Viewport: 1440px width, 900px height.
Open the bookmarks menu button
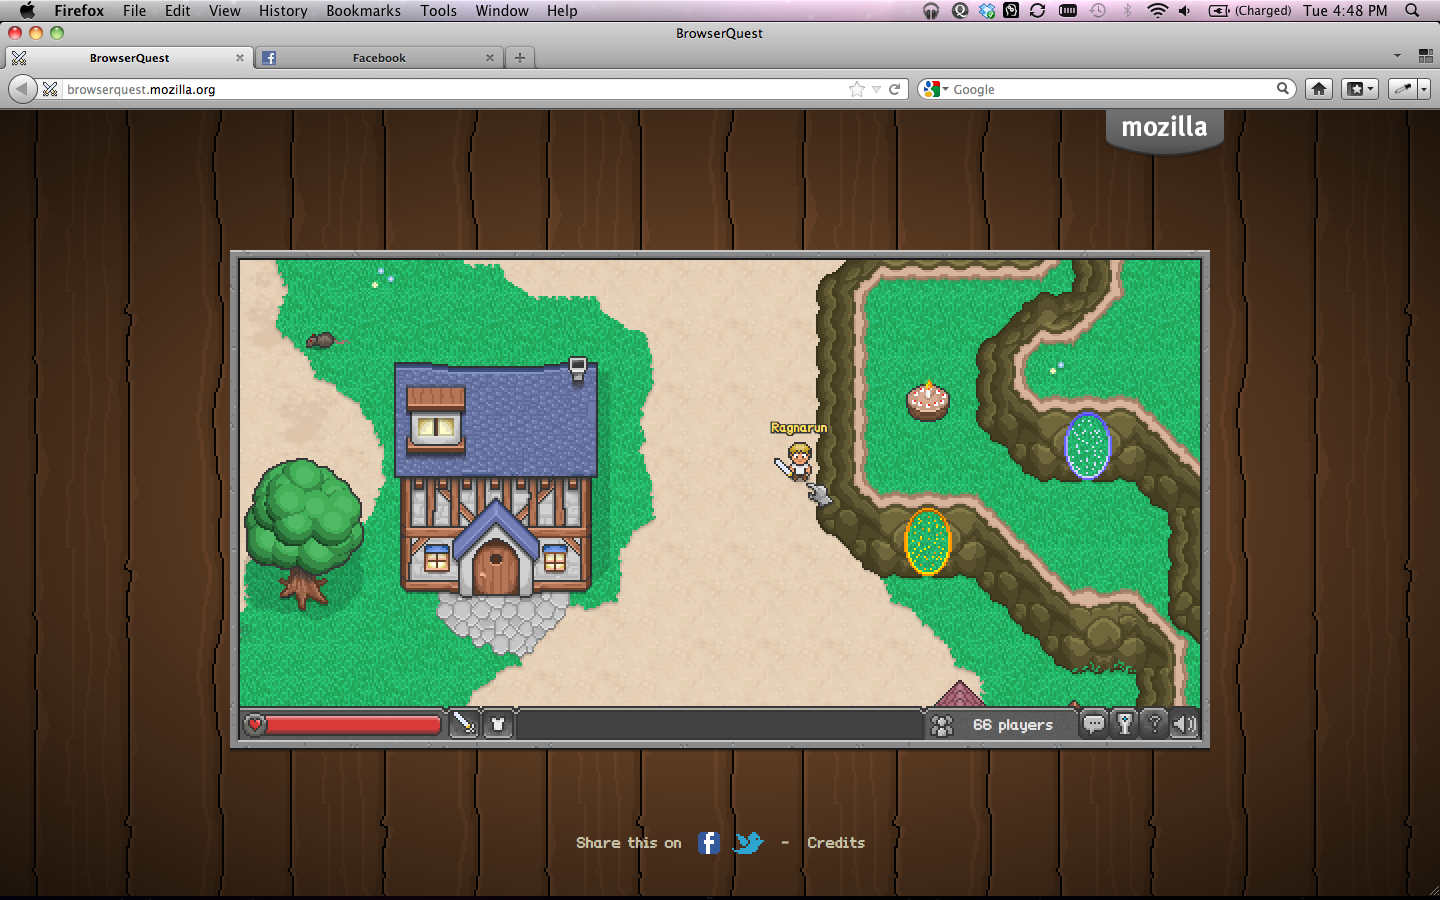(1360, 89)
